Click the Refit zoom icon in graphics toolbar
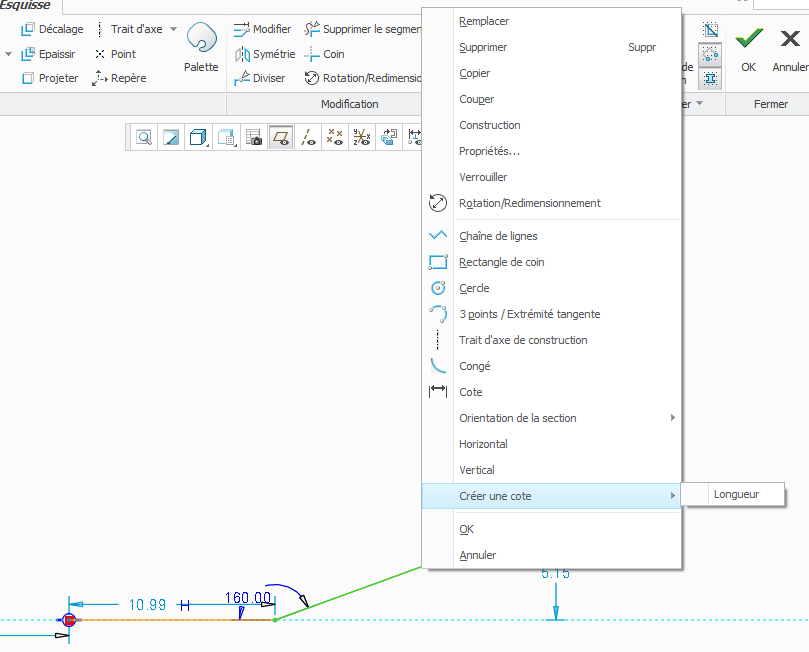809x652 pixels. pos(144,138)
